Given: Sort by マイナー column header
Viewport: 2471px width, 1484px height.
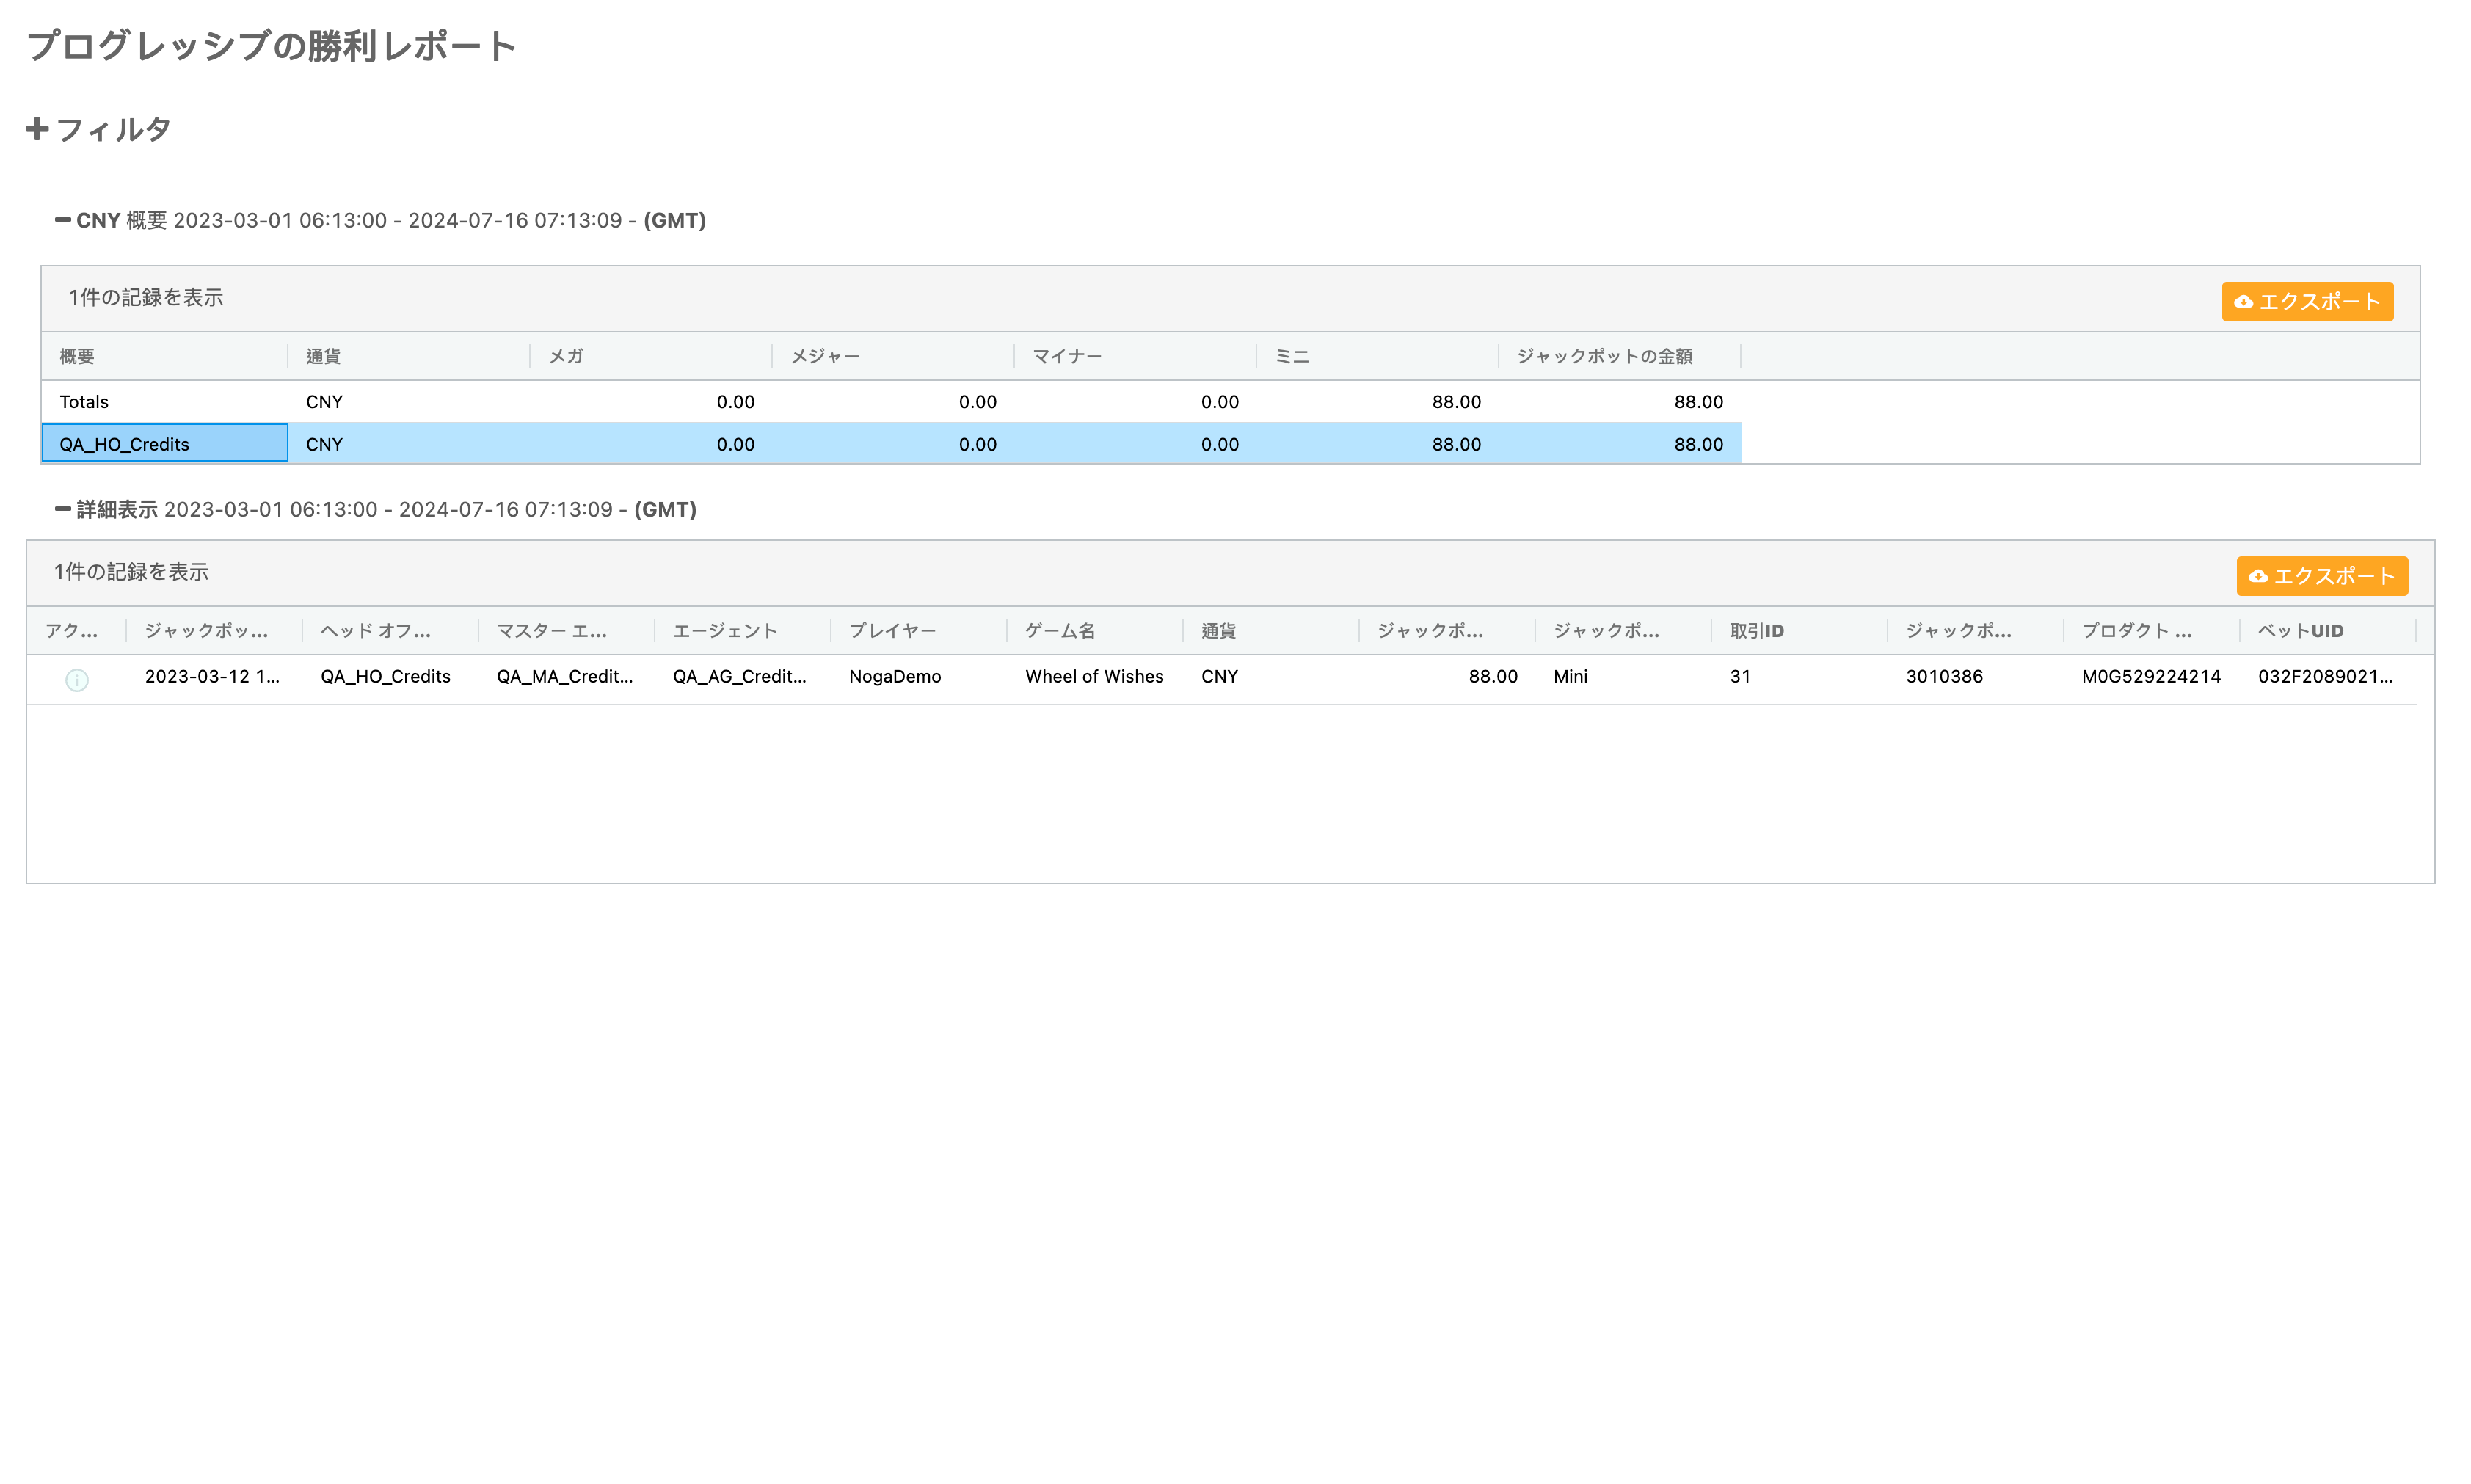Looking at the screenshot, I should pyautogui.click(x=1067, y=356).
